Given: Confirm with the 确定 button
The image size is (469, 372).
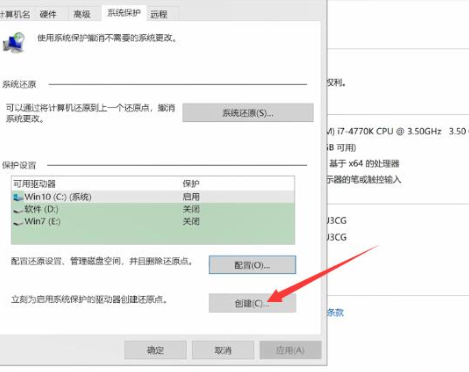Looking at the screenshot, I should 155,350.
